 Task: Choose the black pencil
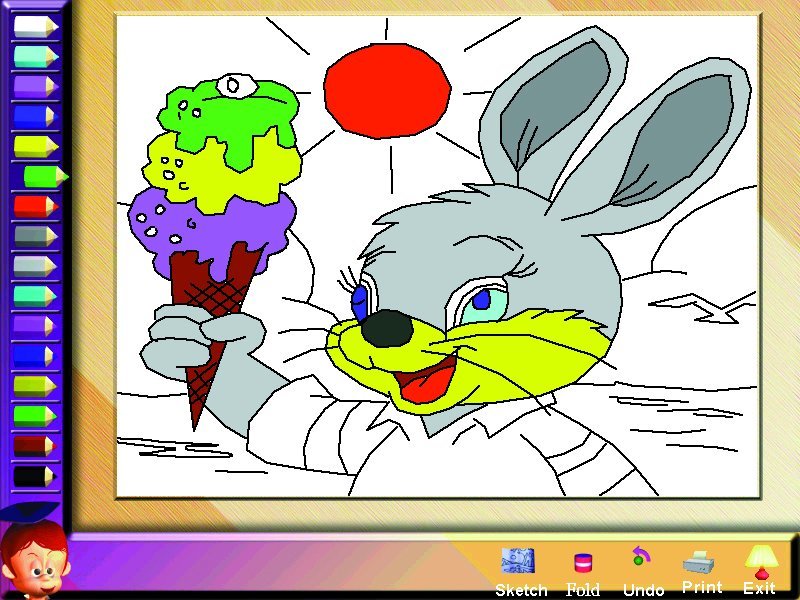32,476
